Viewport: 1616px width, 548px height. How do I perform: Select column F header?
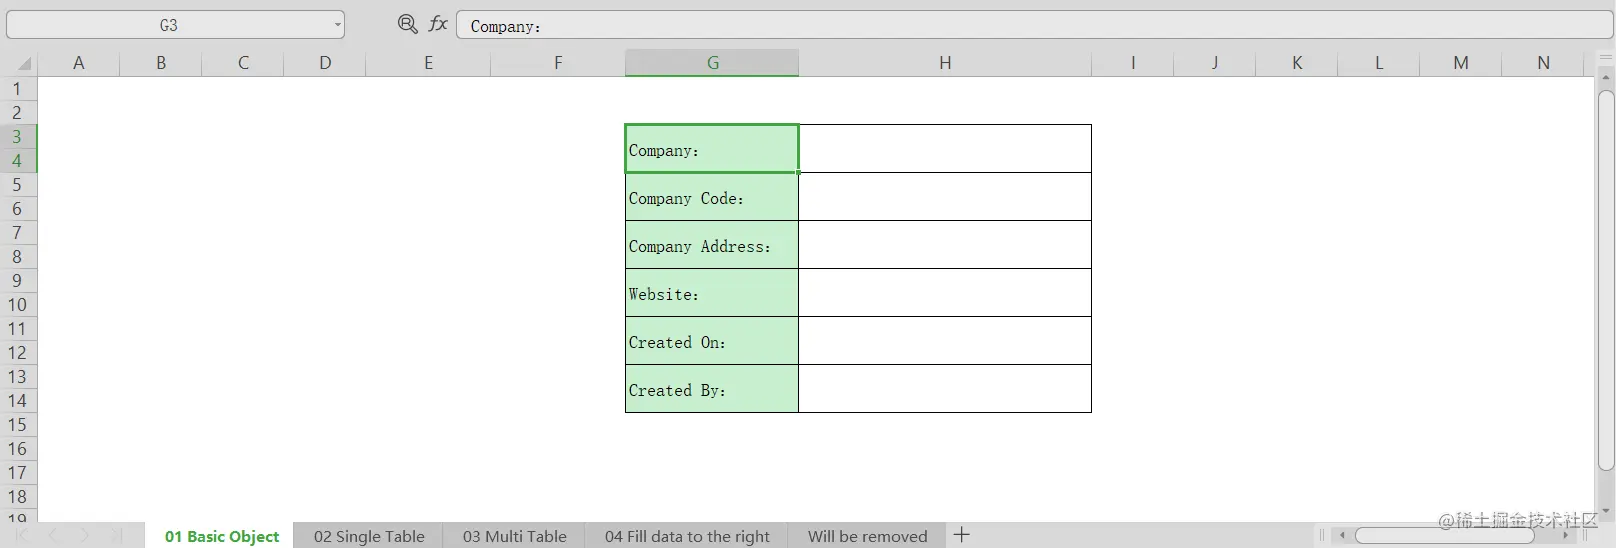point(558,63)
